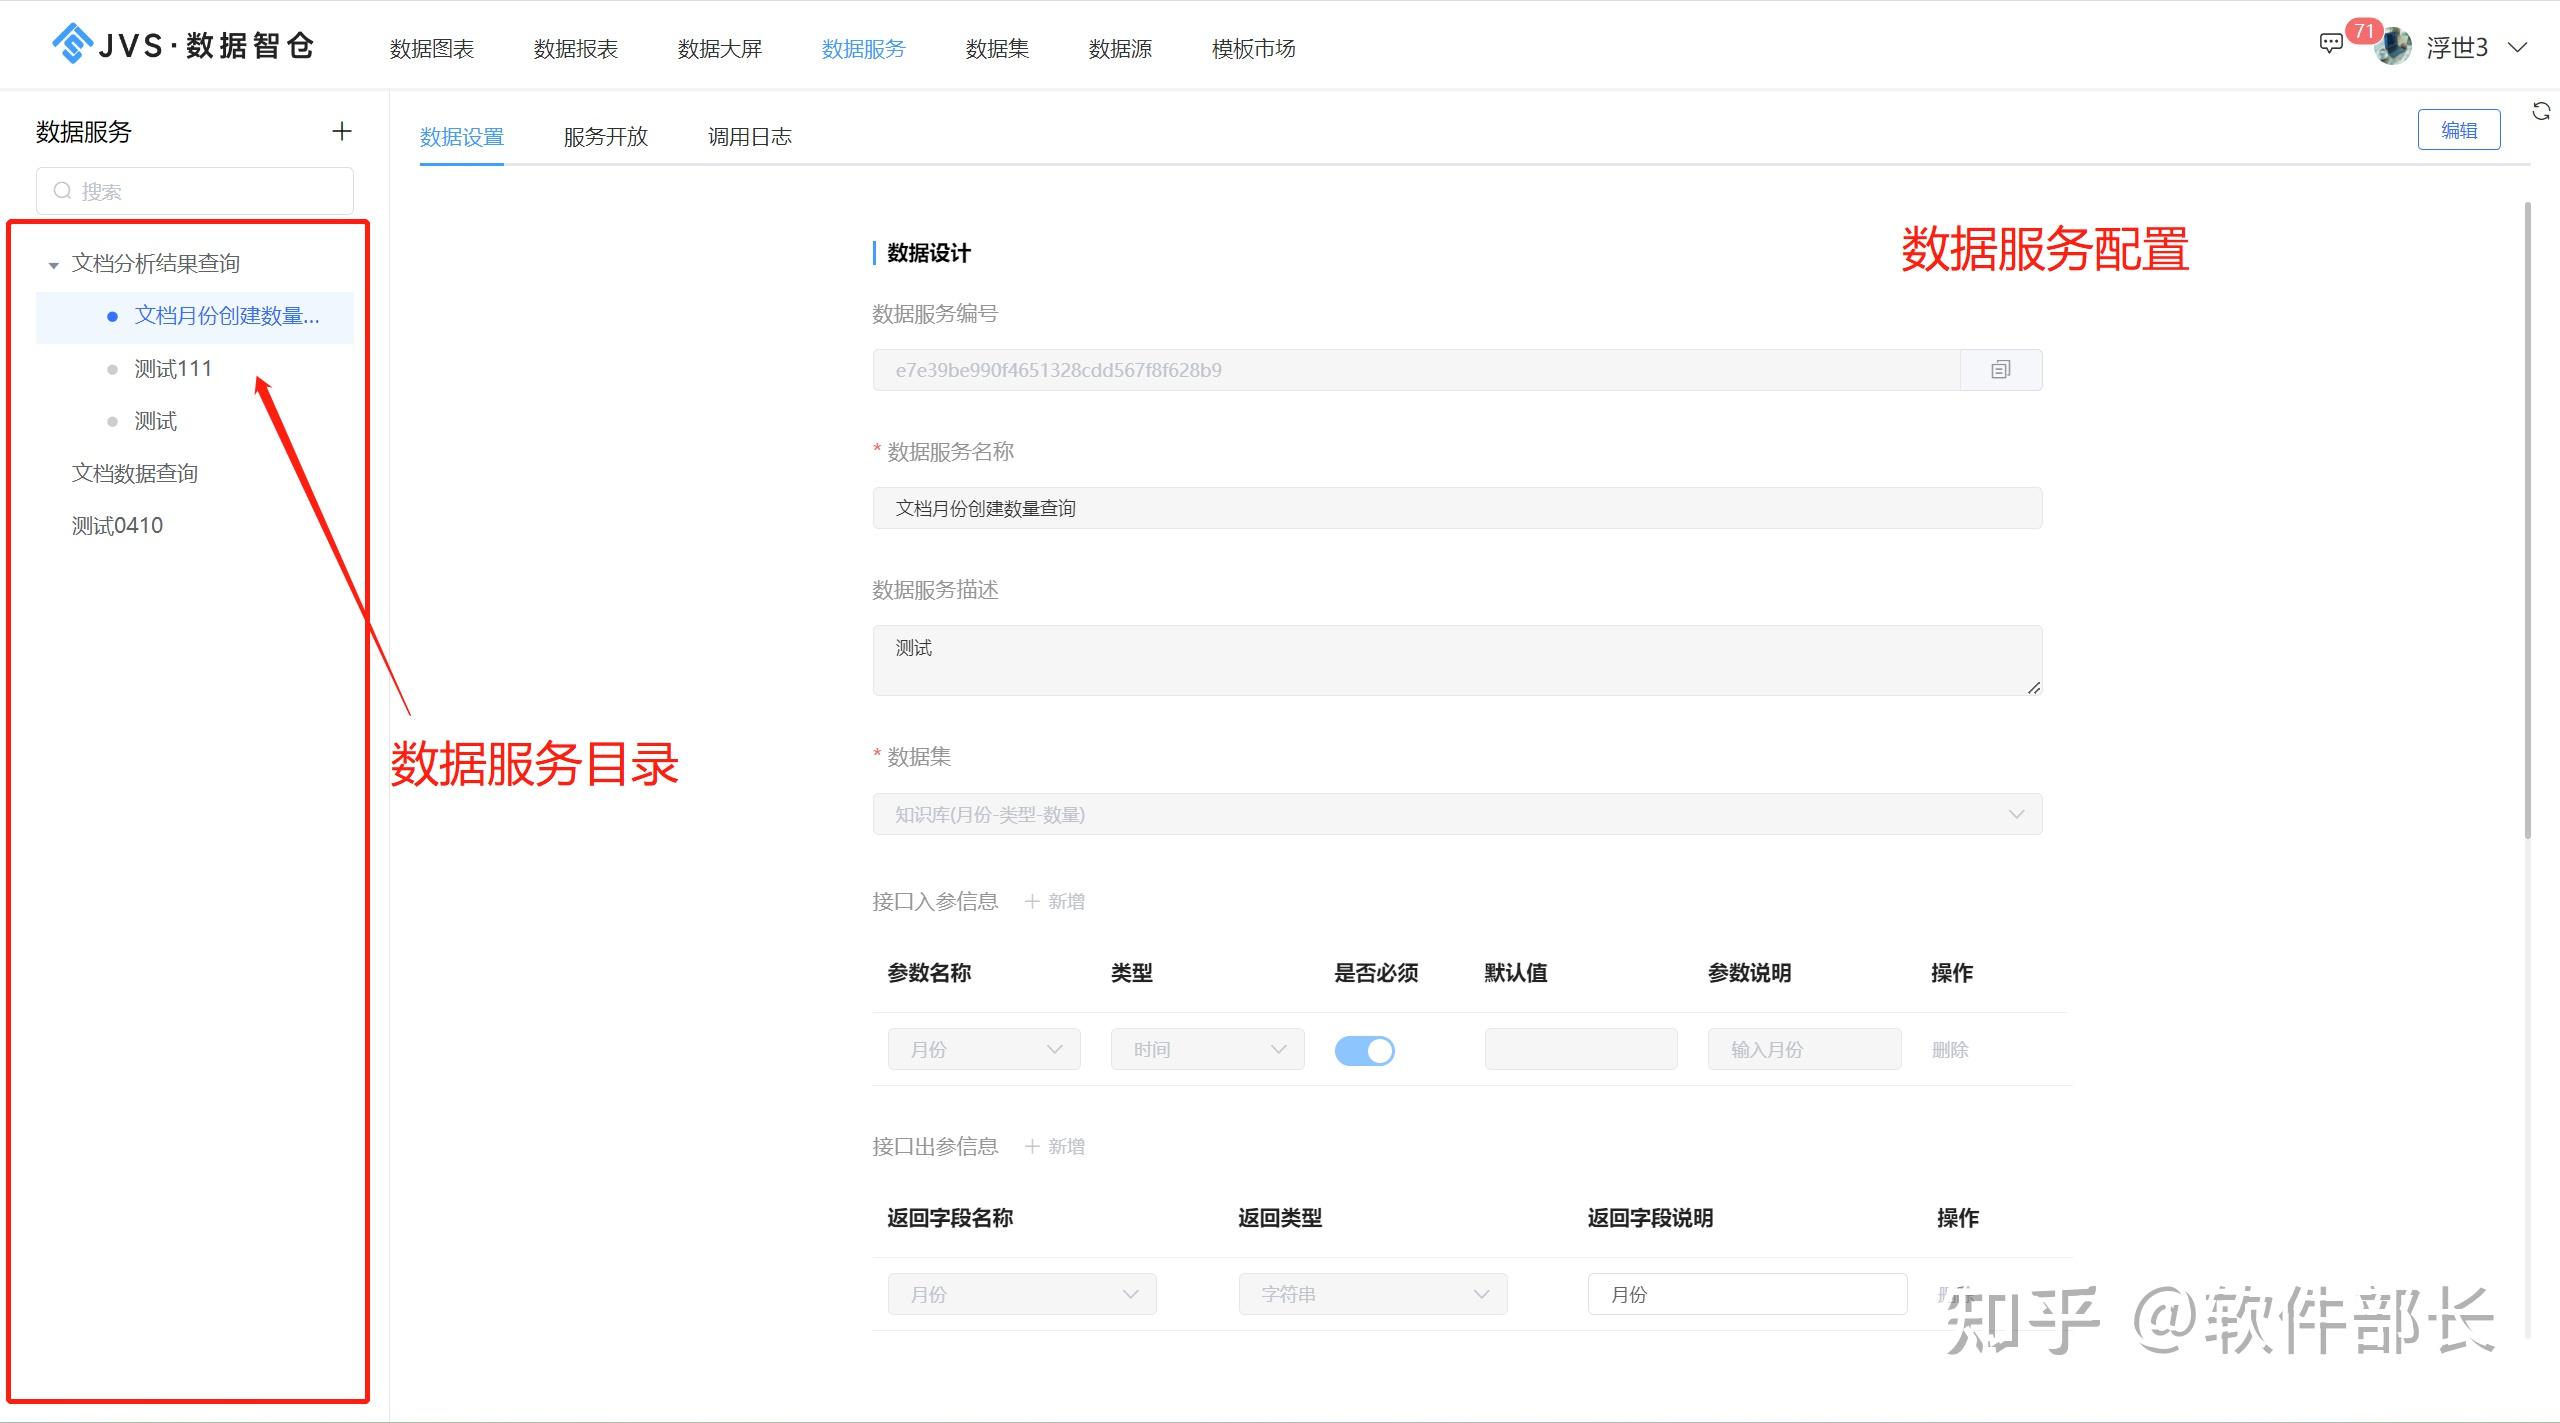Click the search magnifier icon in the sidebar
2560x1423 pixels.
click(62, 190)
